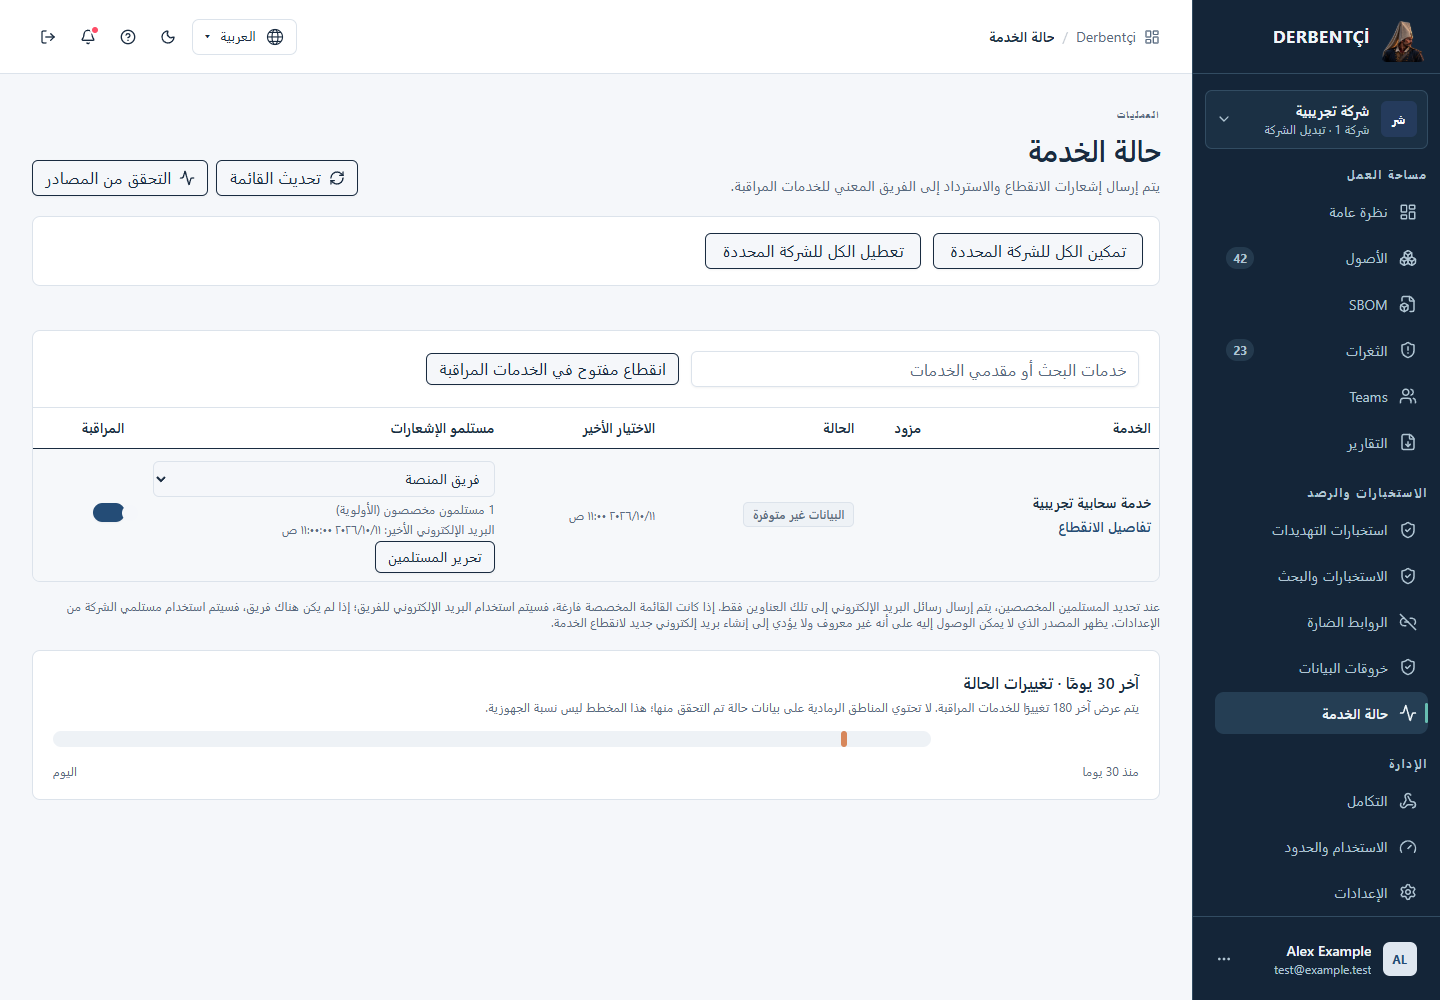Viewport: 1440px width, 1000px height.
Task: Click the البيانات غير متوفرة status badge
Action: (798, 515)
